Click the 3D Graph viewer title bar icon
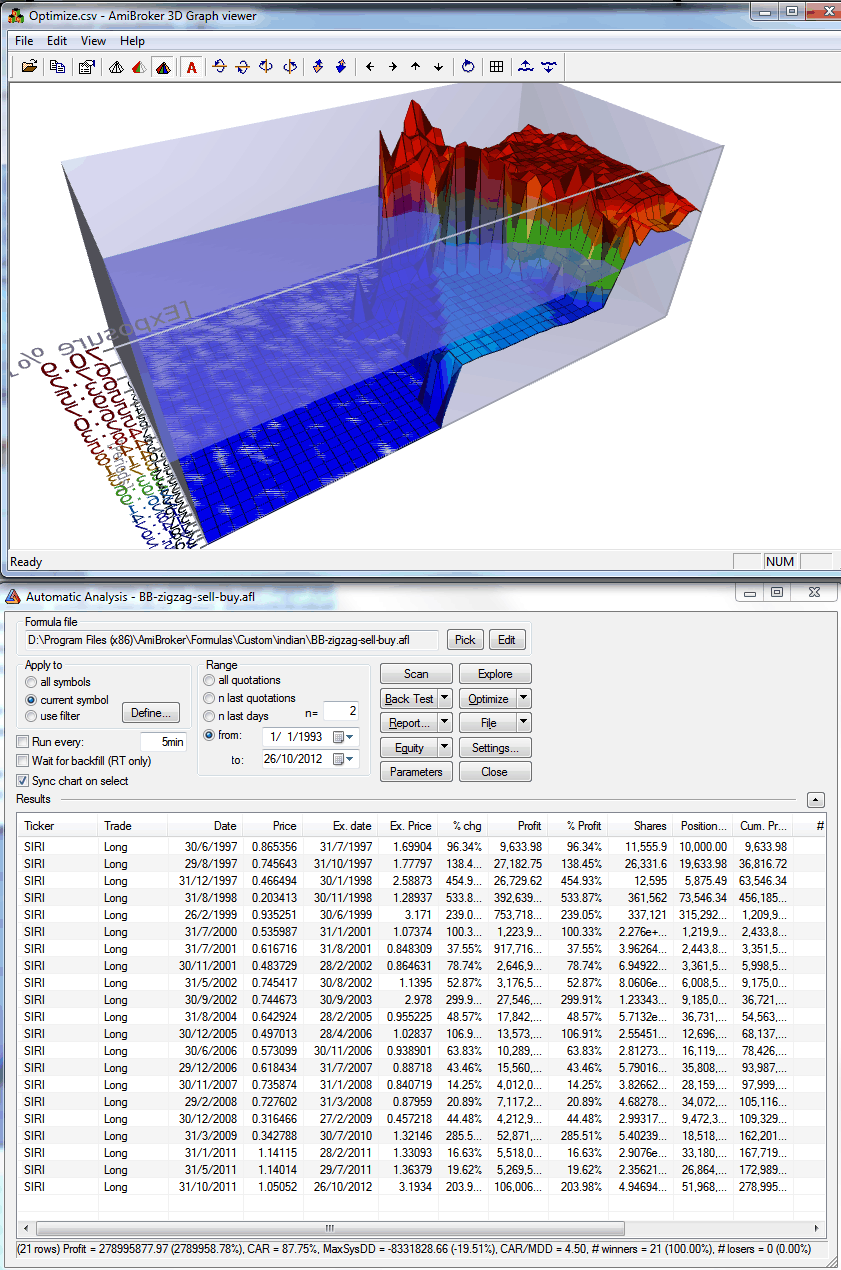Viewport: 841px width, 1270px height. pos(15,15)
